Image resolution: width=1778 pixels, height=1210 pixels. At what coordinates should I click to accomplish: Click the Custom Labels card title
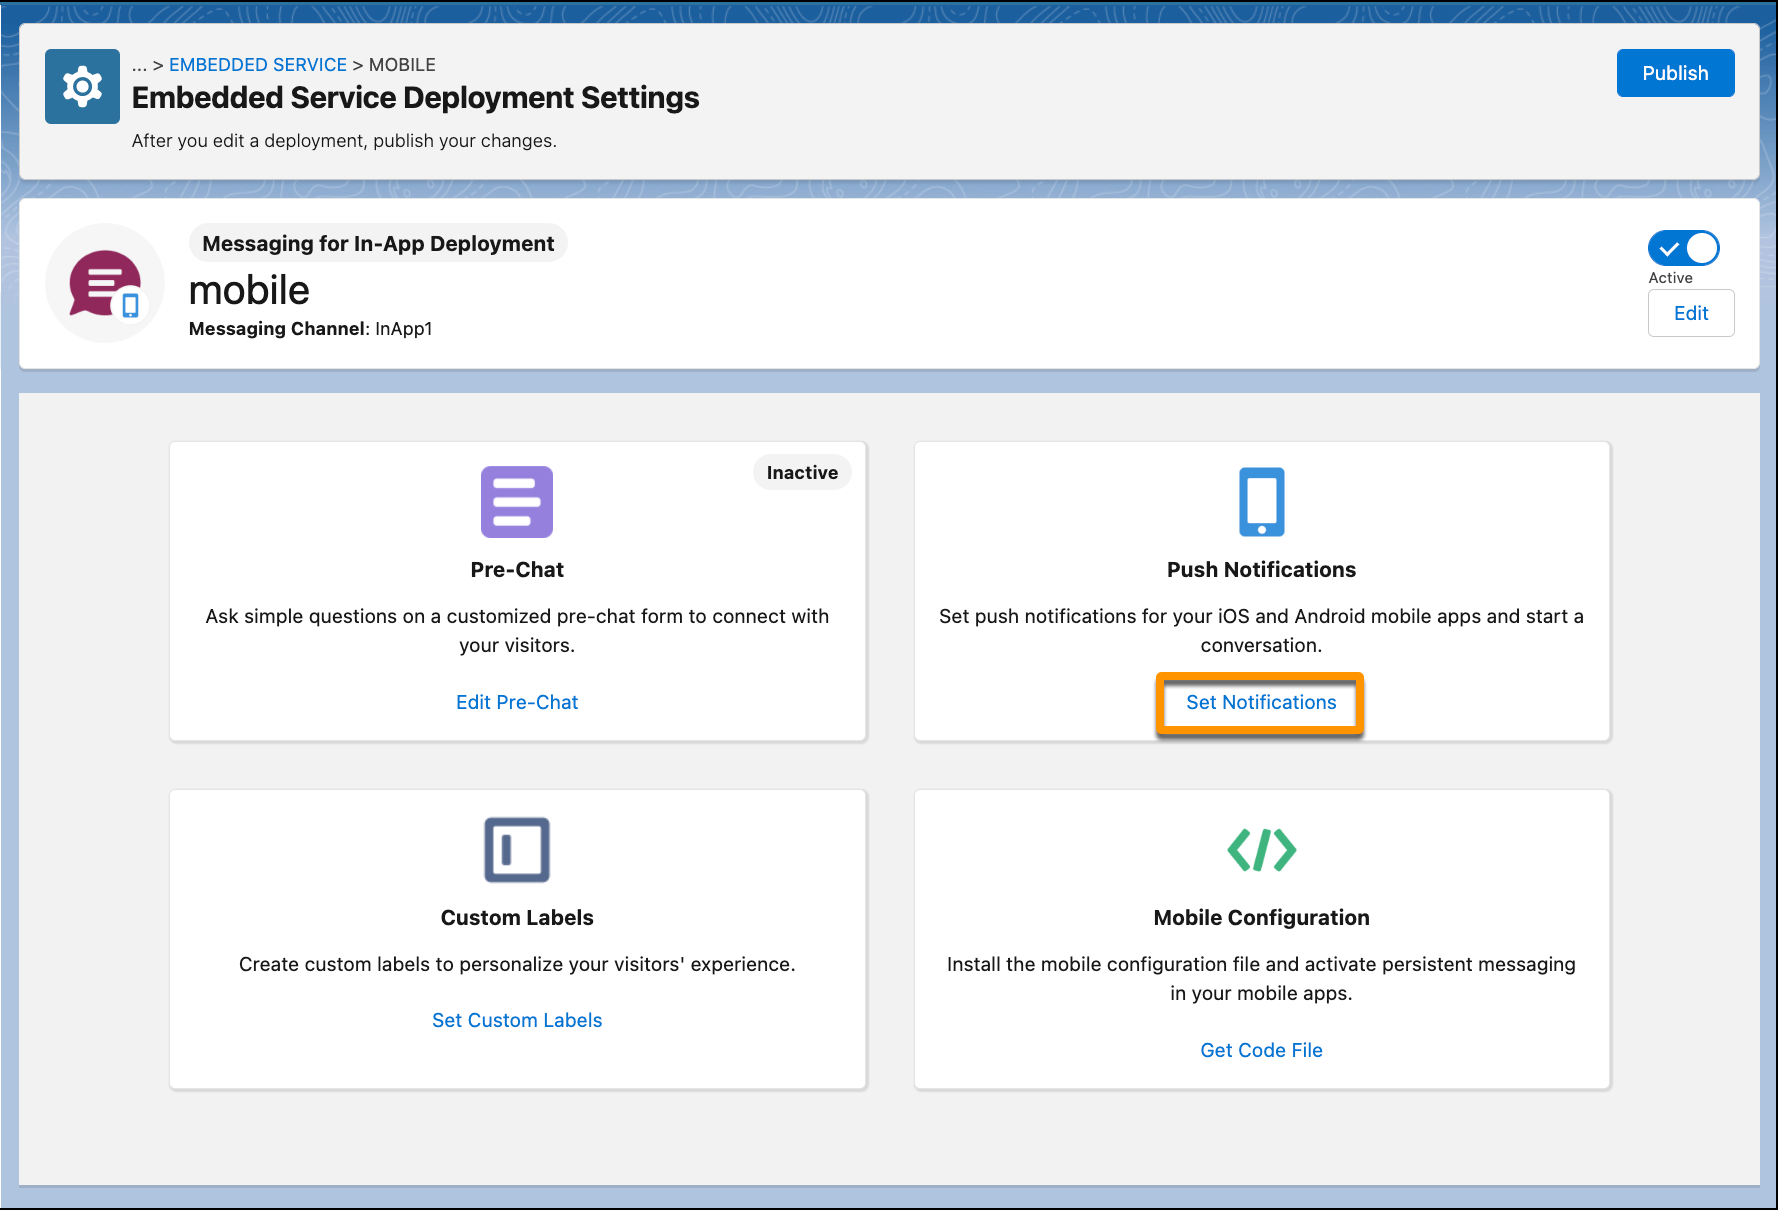(517, 918)
